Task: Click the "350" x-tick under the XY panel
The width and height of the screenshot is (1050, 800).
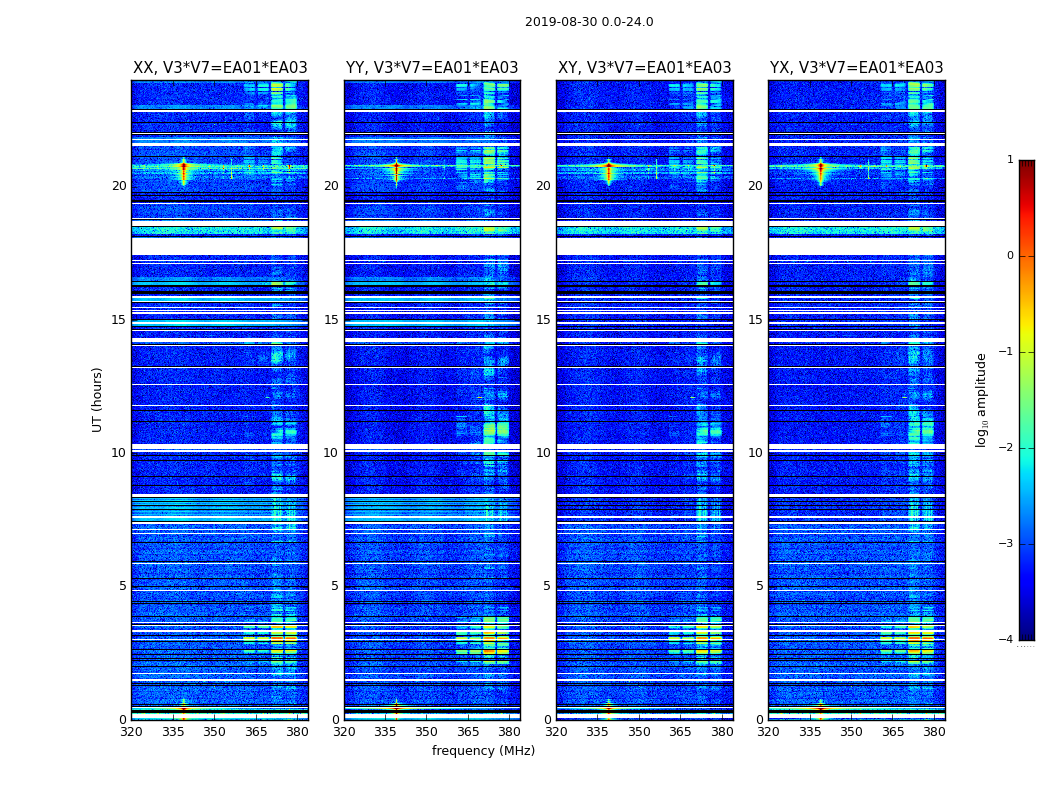Action: [639, 732]
